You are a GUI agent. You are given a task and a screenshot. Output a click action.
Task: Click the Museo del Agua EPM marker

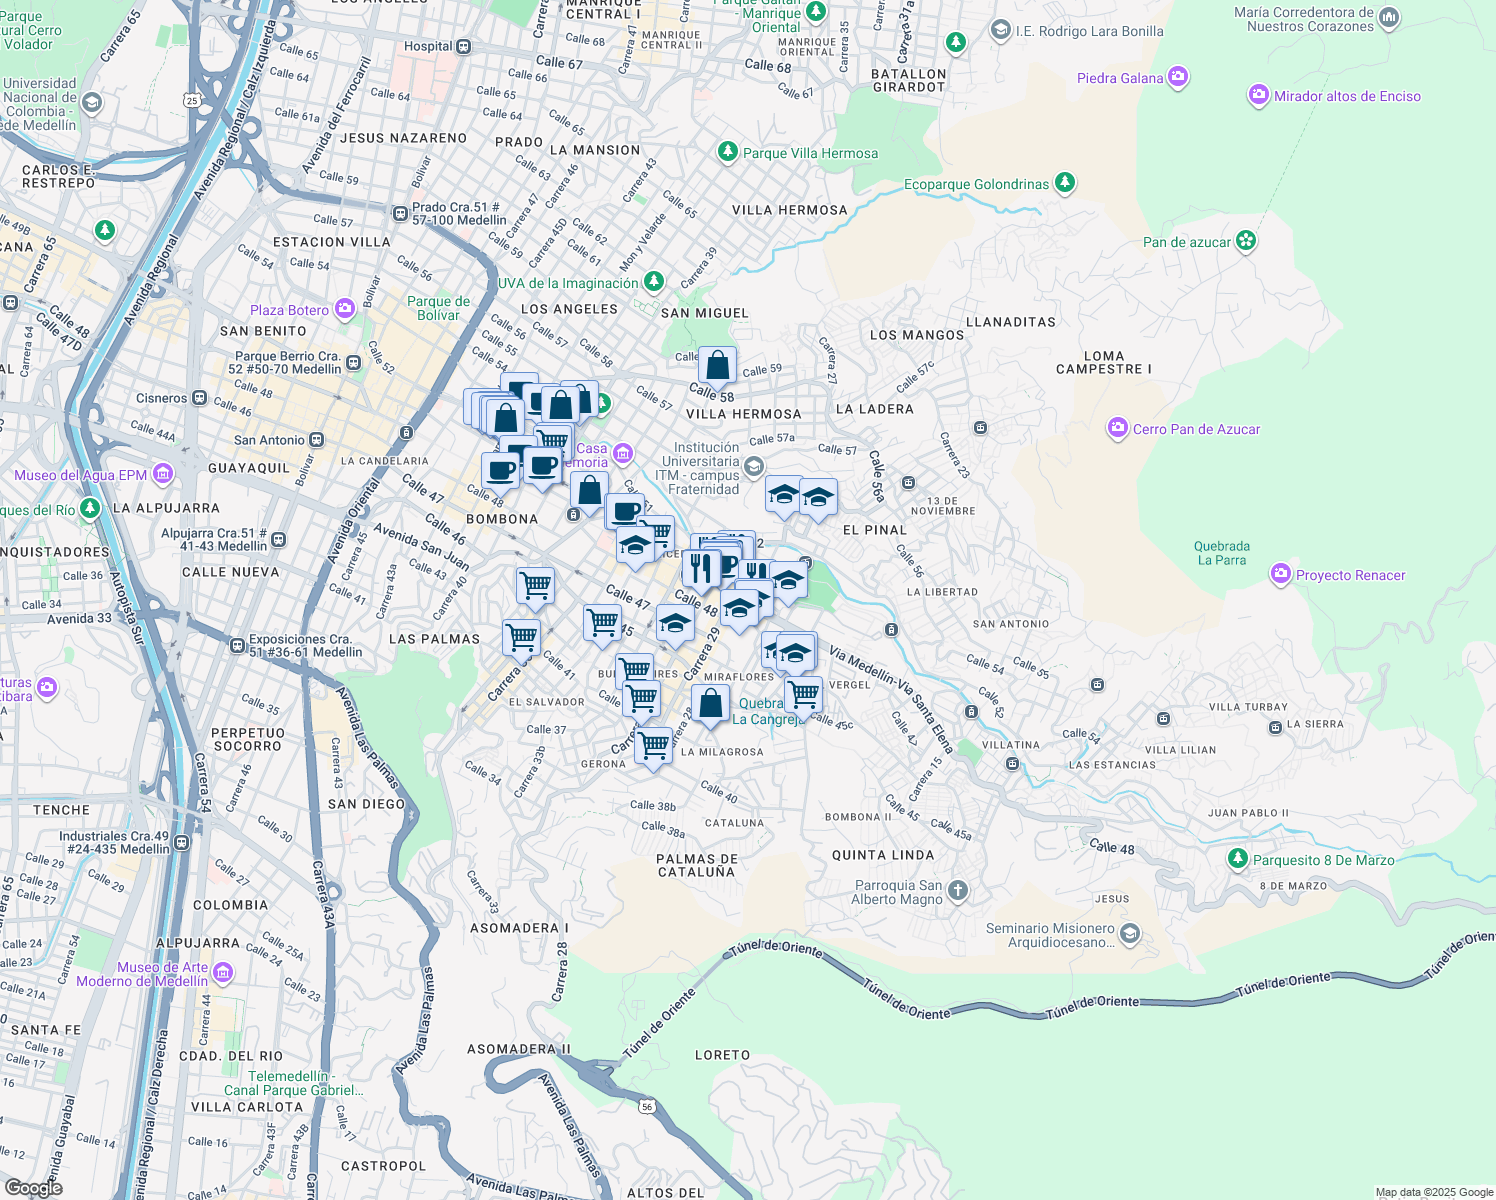coord(162,472)
